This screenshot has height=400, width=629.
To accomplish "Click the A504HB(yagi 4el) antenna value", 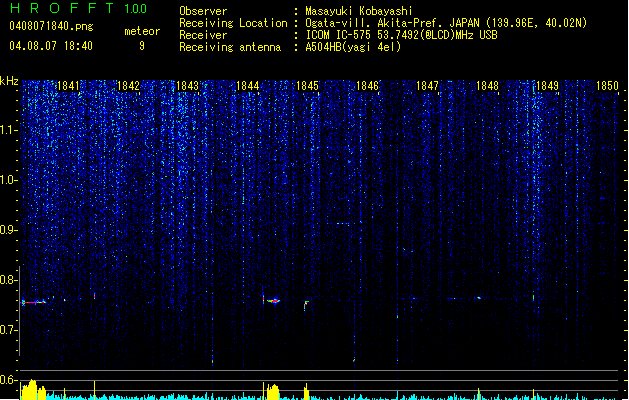I will coord(353,47).
